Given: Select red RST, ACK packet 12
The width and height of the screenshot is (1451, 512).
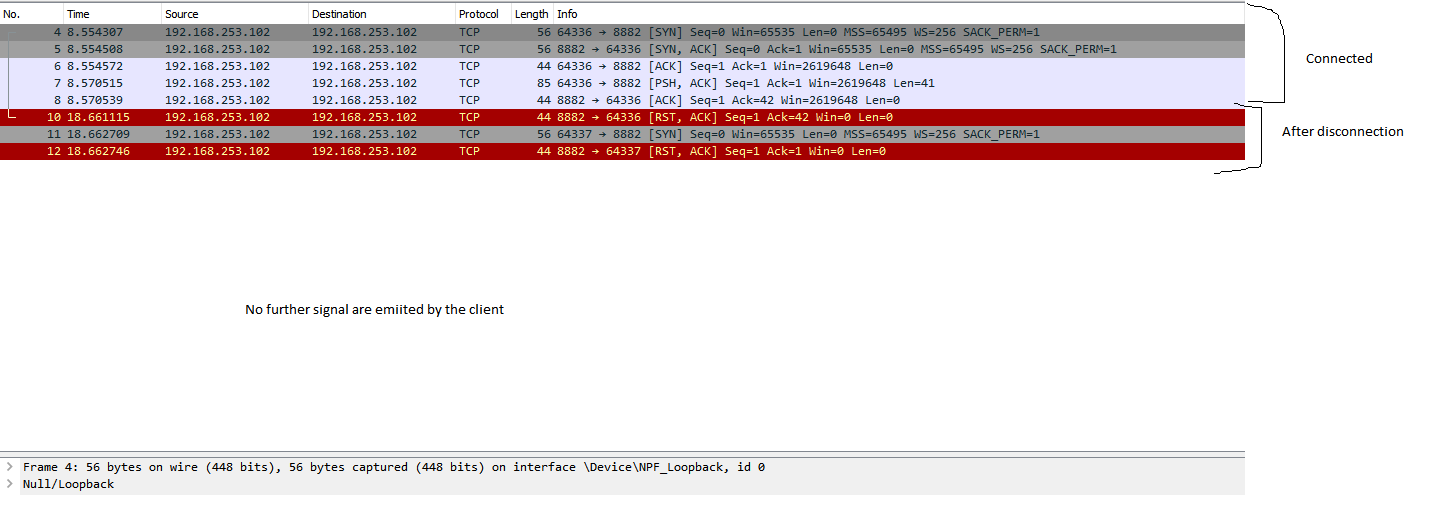Looking at the screenshot, I should coord(622,151).
